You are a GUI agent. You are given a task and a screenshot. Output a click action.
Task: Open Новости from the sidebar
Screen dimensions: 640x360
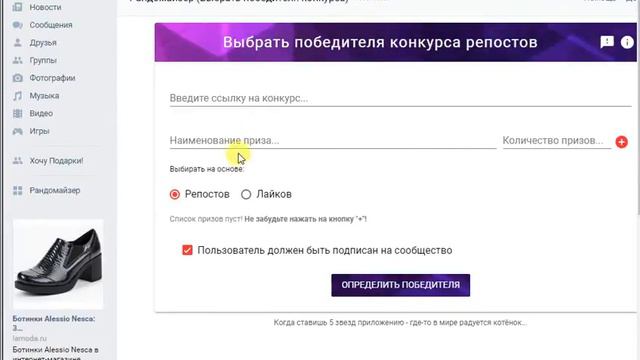point(45,7)
